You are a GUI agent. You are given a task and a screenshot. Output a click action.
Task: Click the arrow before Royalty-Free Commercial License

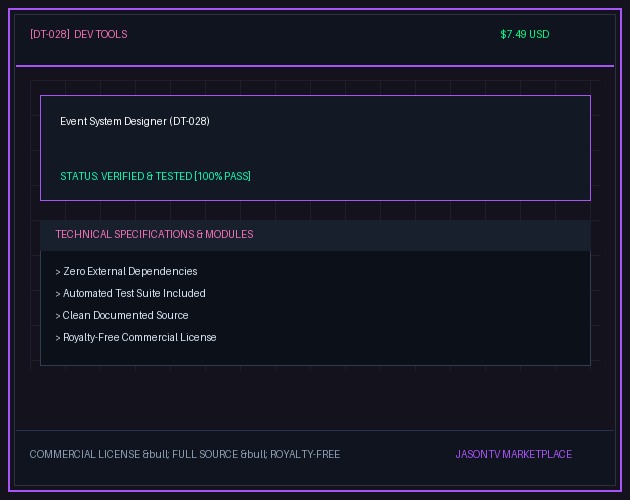point(58,338)
